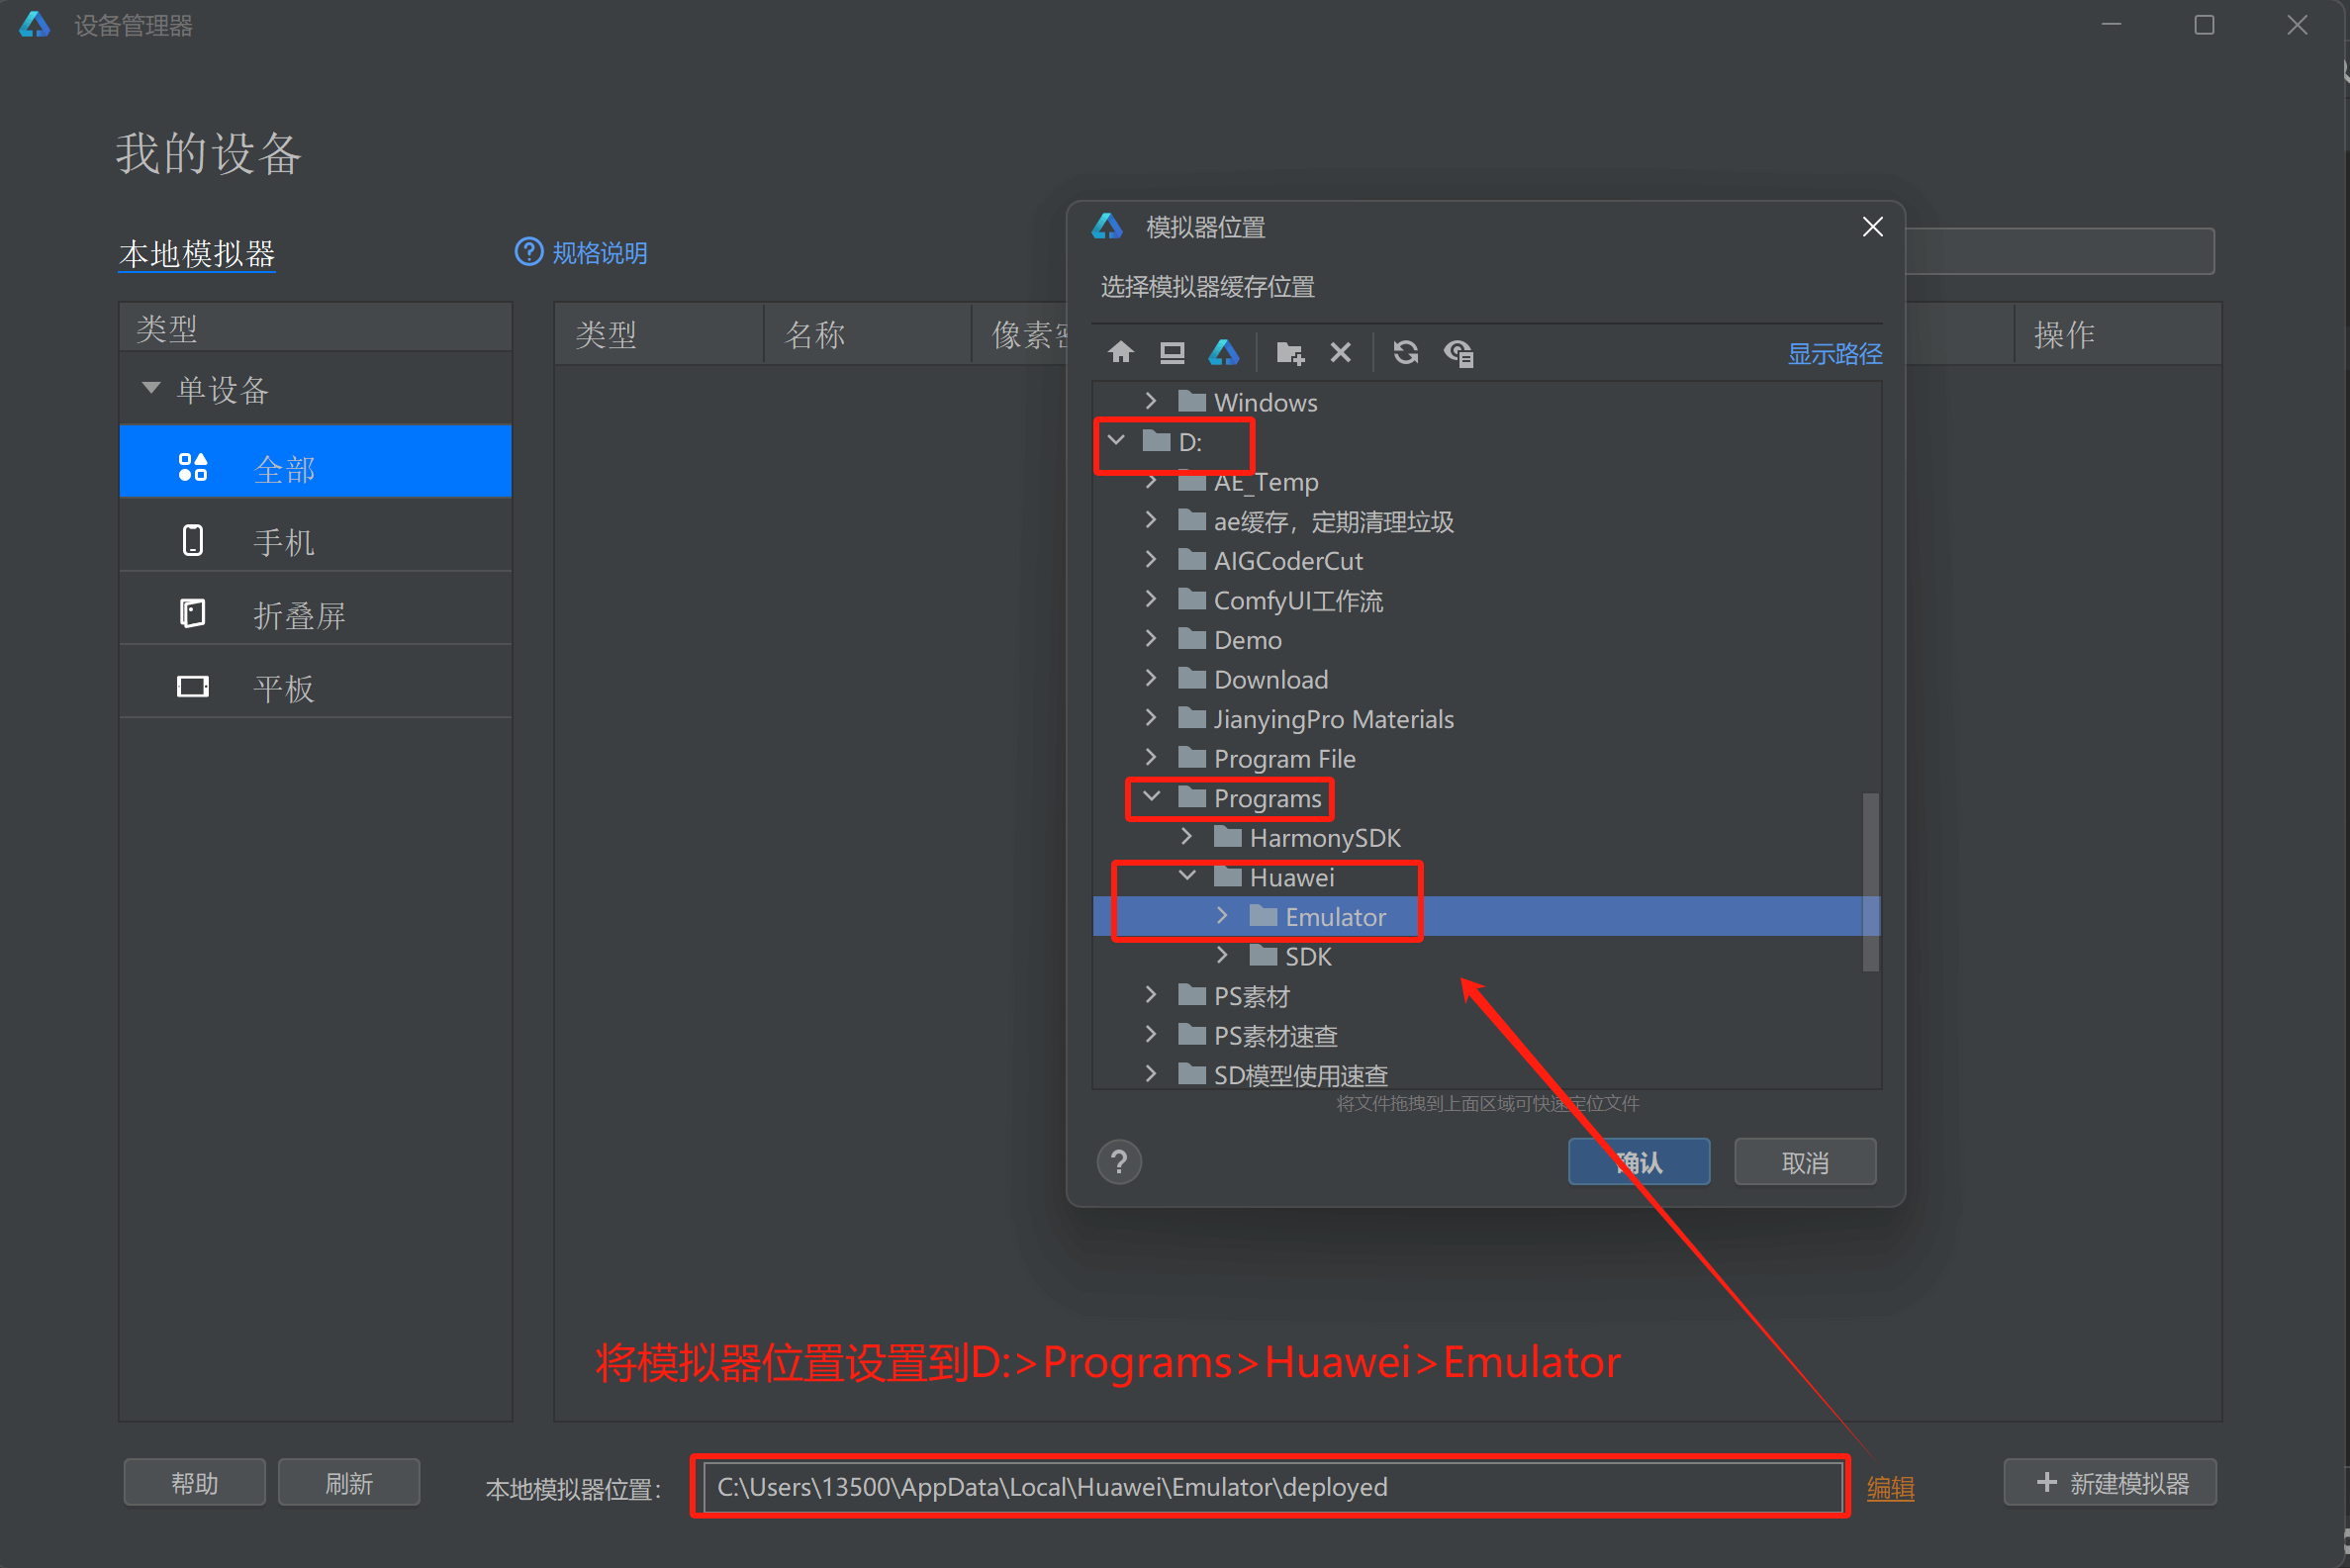Screen dimensions: 2350x1568
Task: Click the 新建模拟器 button
Action: tap(2110, 1482)
